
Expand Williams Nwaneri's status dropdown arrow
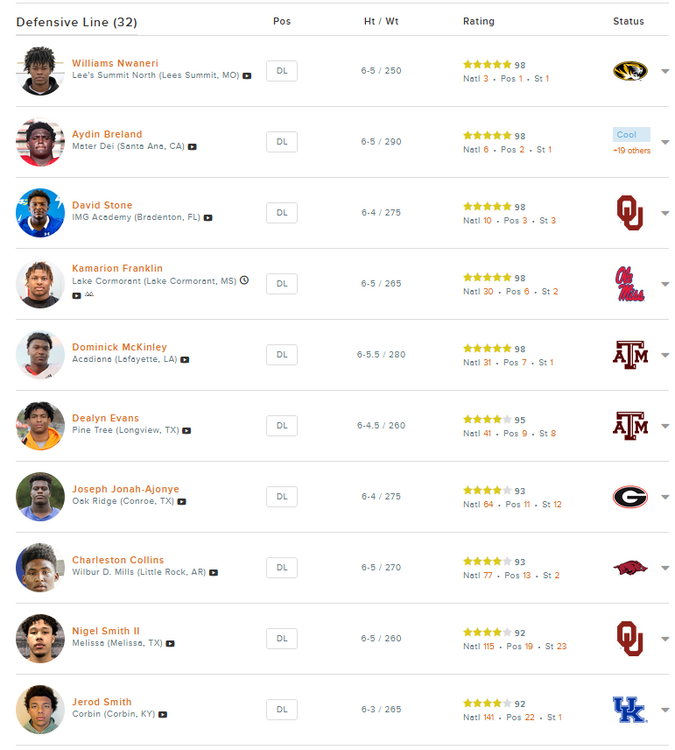pos(665,71)
